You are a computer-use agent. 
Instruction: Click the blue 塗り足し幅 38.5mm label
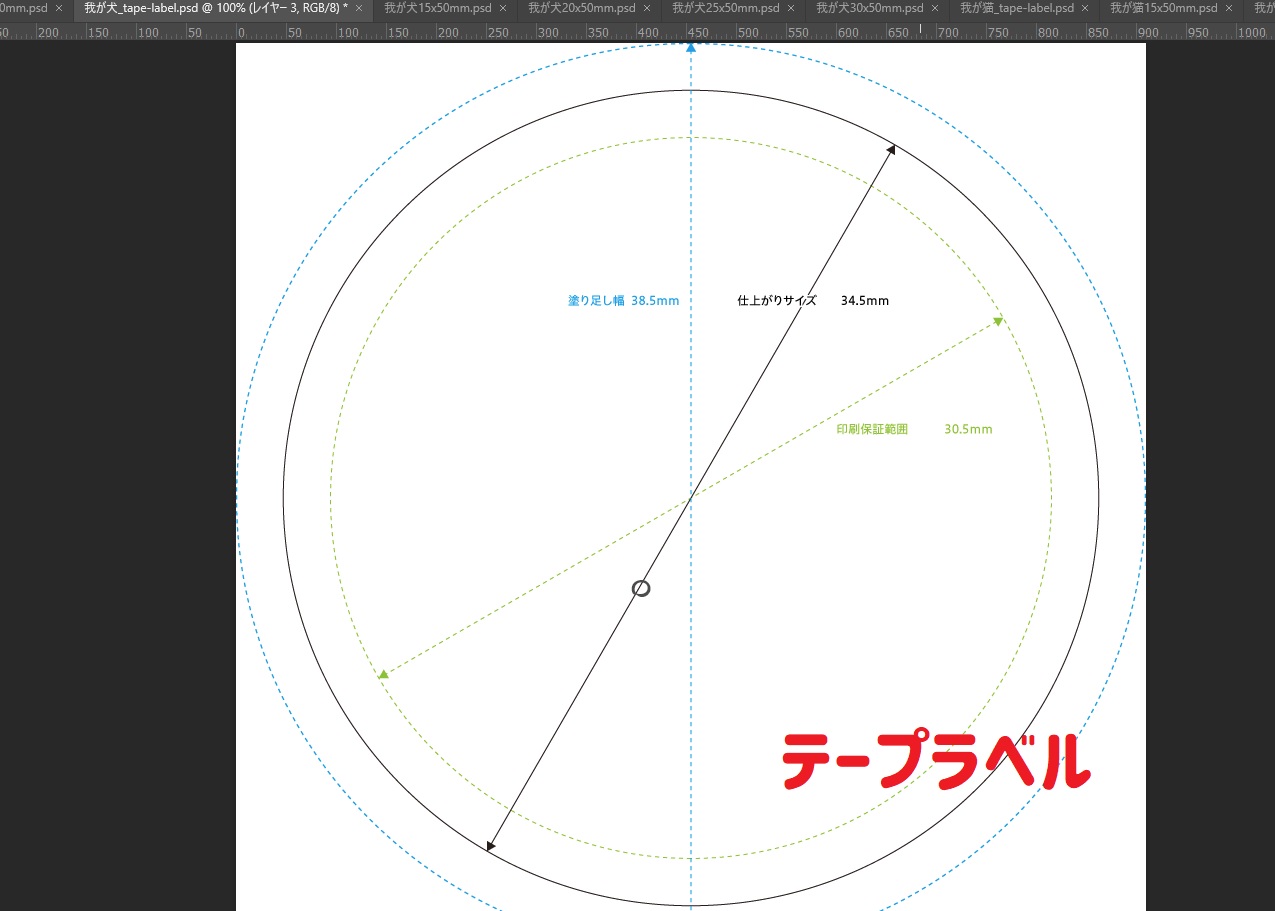[x=623, y=300]
